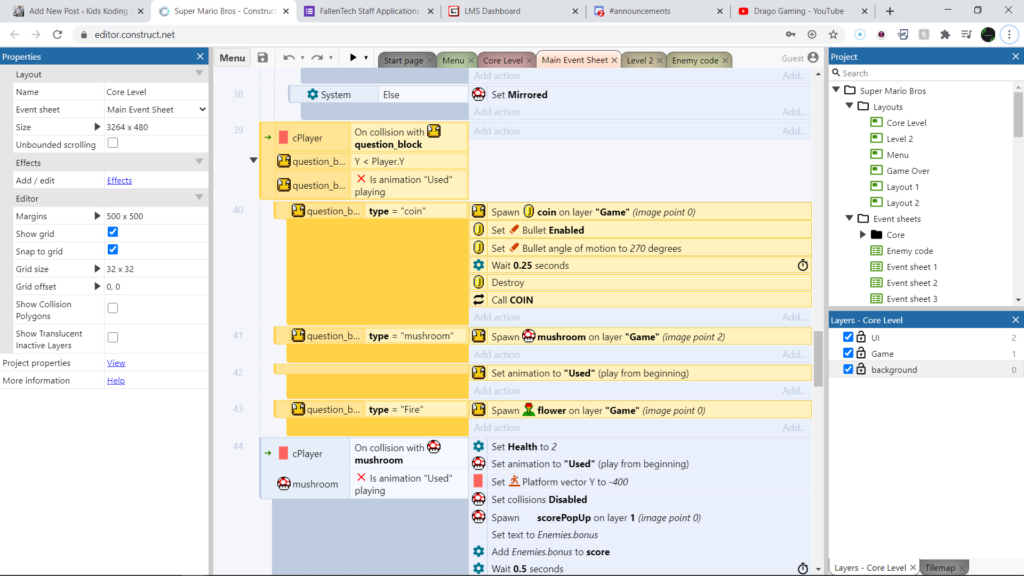The width and height of the screenshot is (1024, 576).
Task: Open the preview options dropdown arrow
Action: [366, 58]
